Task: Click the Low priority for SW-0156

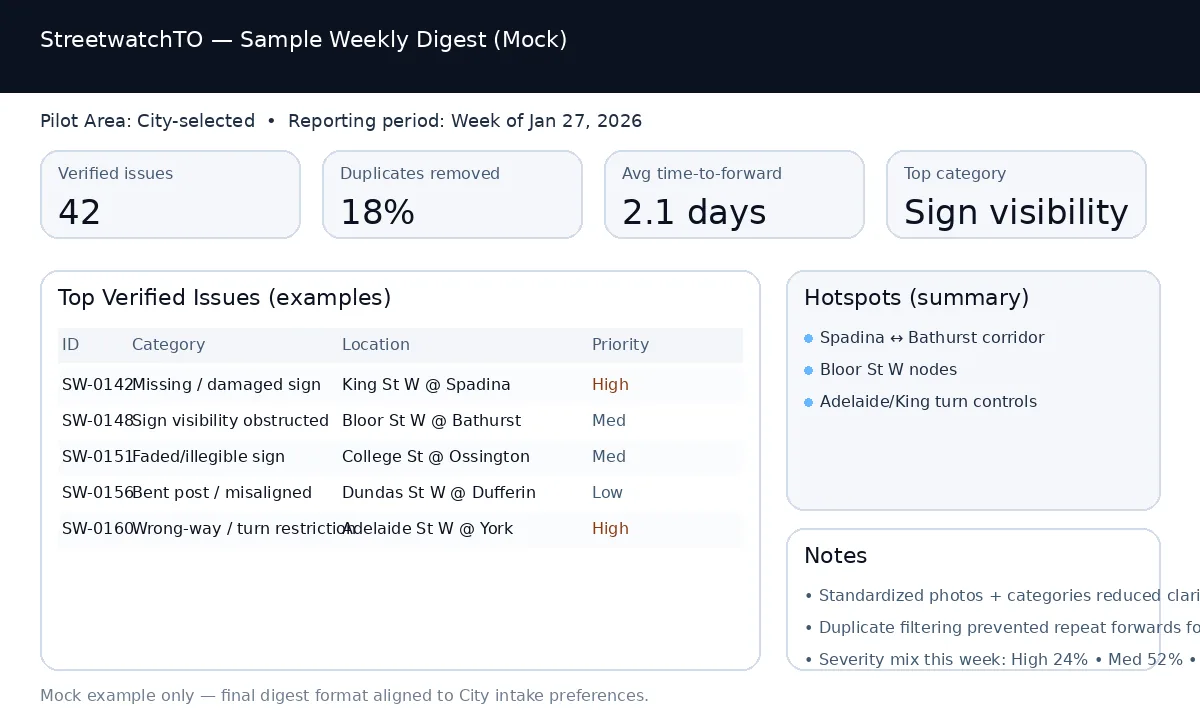Action: [x=607, y=492]
